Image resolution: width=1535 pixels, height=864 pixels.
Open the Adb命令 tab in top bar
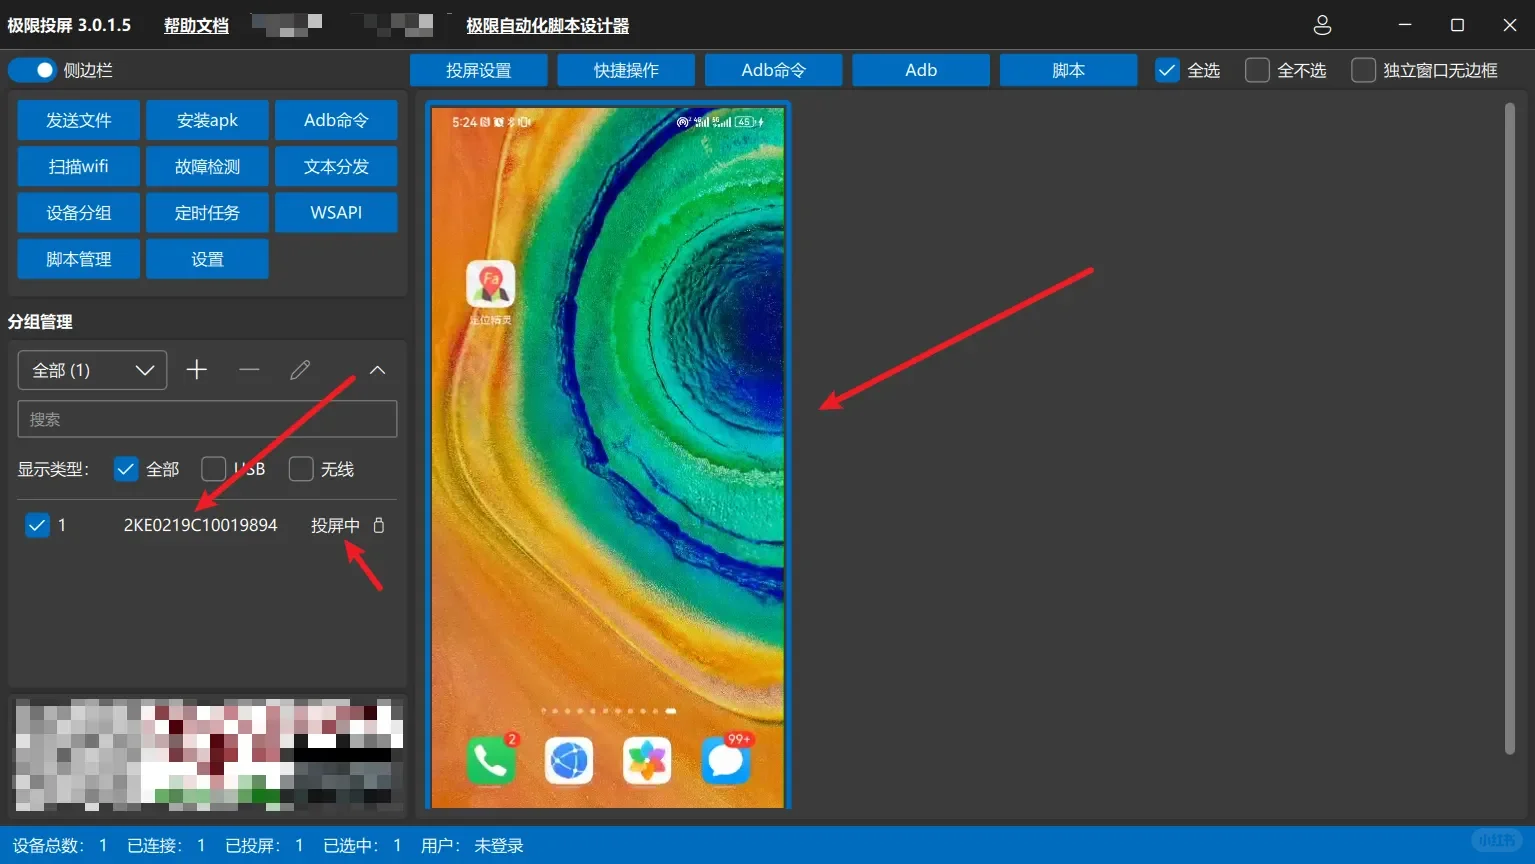tap(774, 70)
